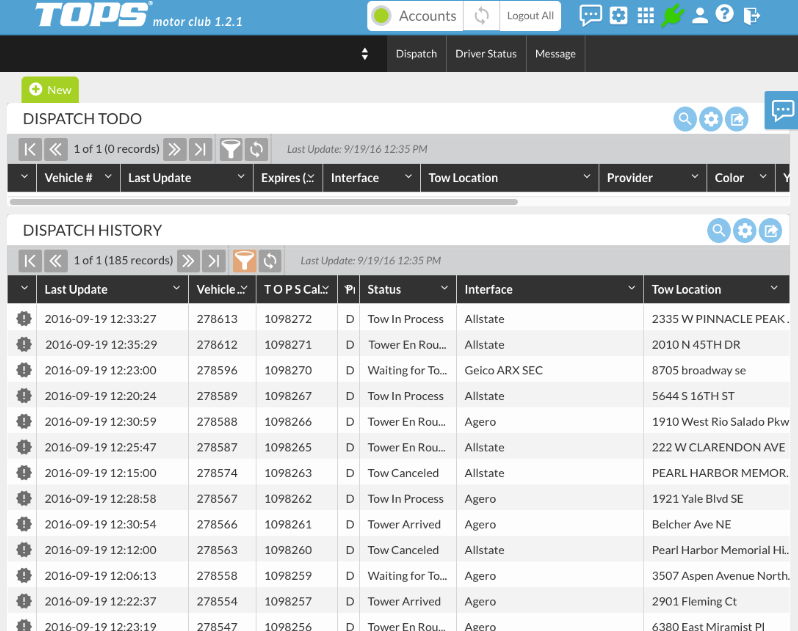Image resolution: width=798 pixels, height=631 pixels.
Task: Open Dispatch History panel settings gear
Action: pyautogui.click(x=745, y=231)
